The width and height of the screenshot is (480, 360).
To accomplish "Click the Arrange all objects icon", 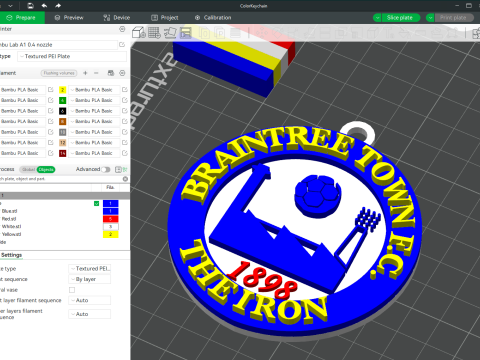I will (186, 33).
